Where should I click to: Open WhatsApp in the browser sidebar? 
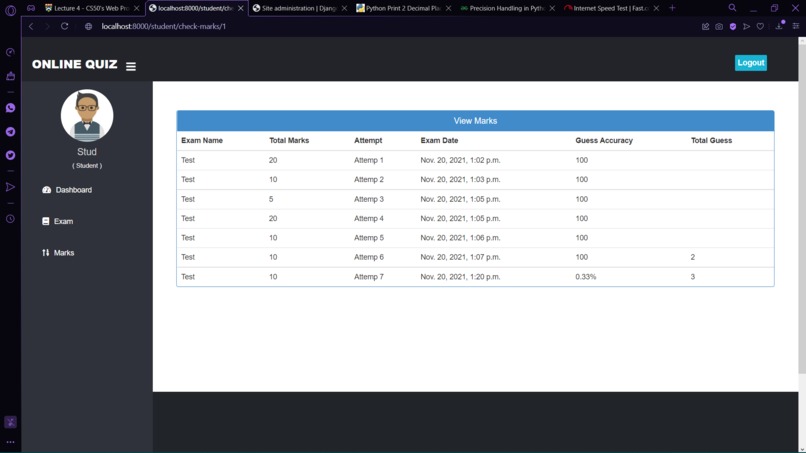10,108
